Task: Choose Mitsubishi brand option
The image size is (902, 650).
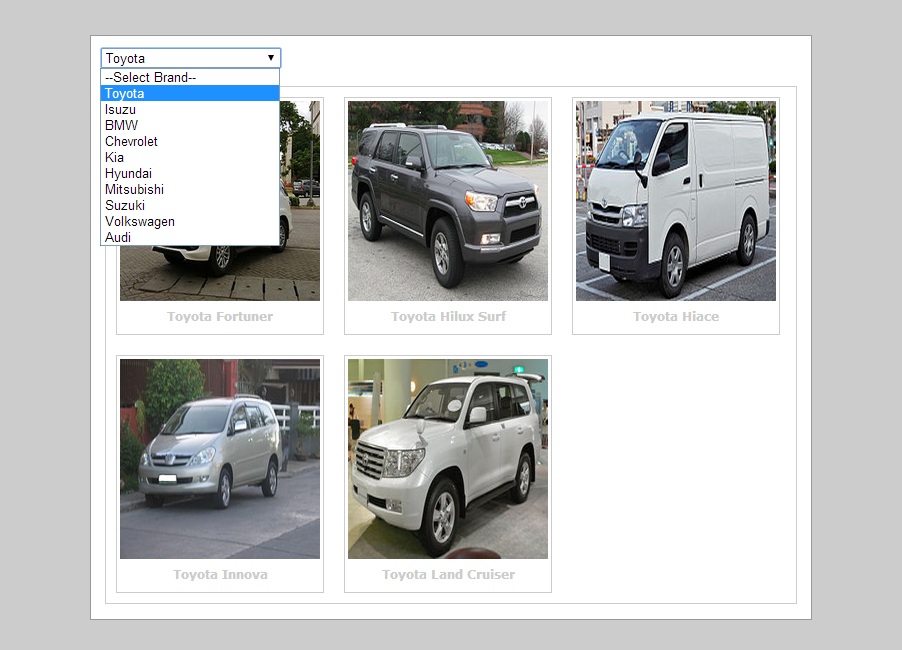Action: 190,190
